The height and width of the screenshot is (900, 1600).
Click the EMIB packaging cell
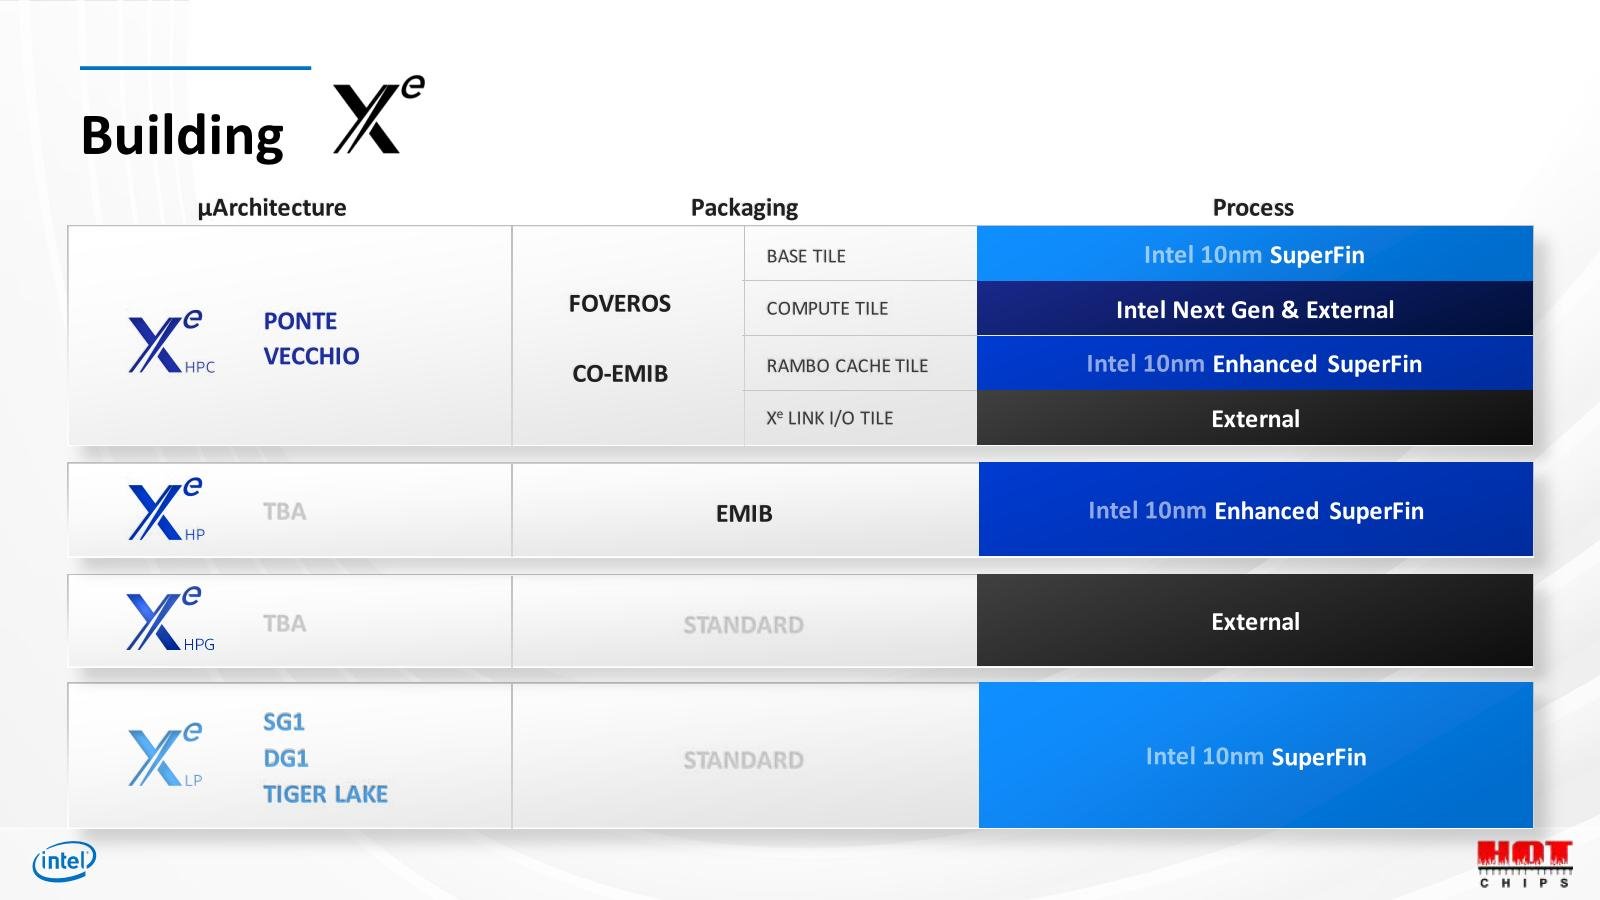point(745,511)
